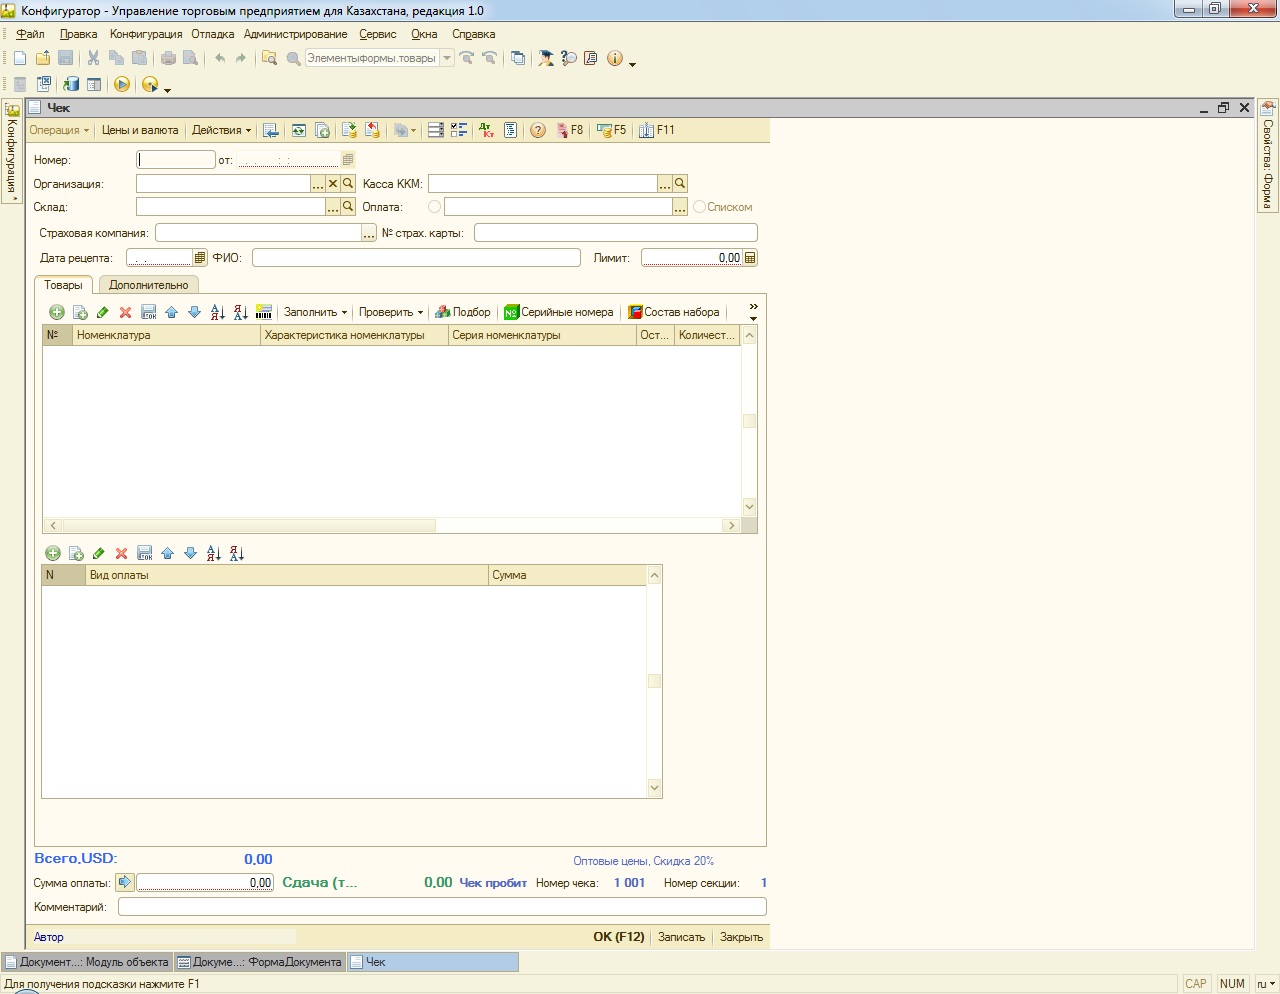This screenshot has width=1280, height=994.
Task: Click into the ФИО input field
Action: 416,257
